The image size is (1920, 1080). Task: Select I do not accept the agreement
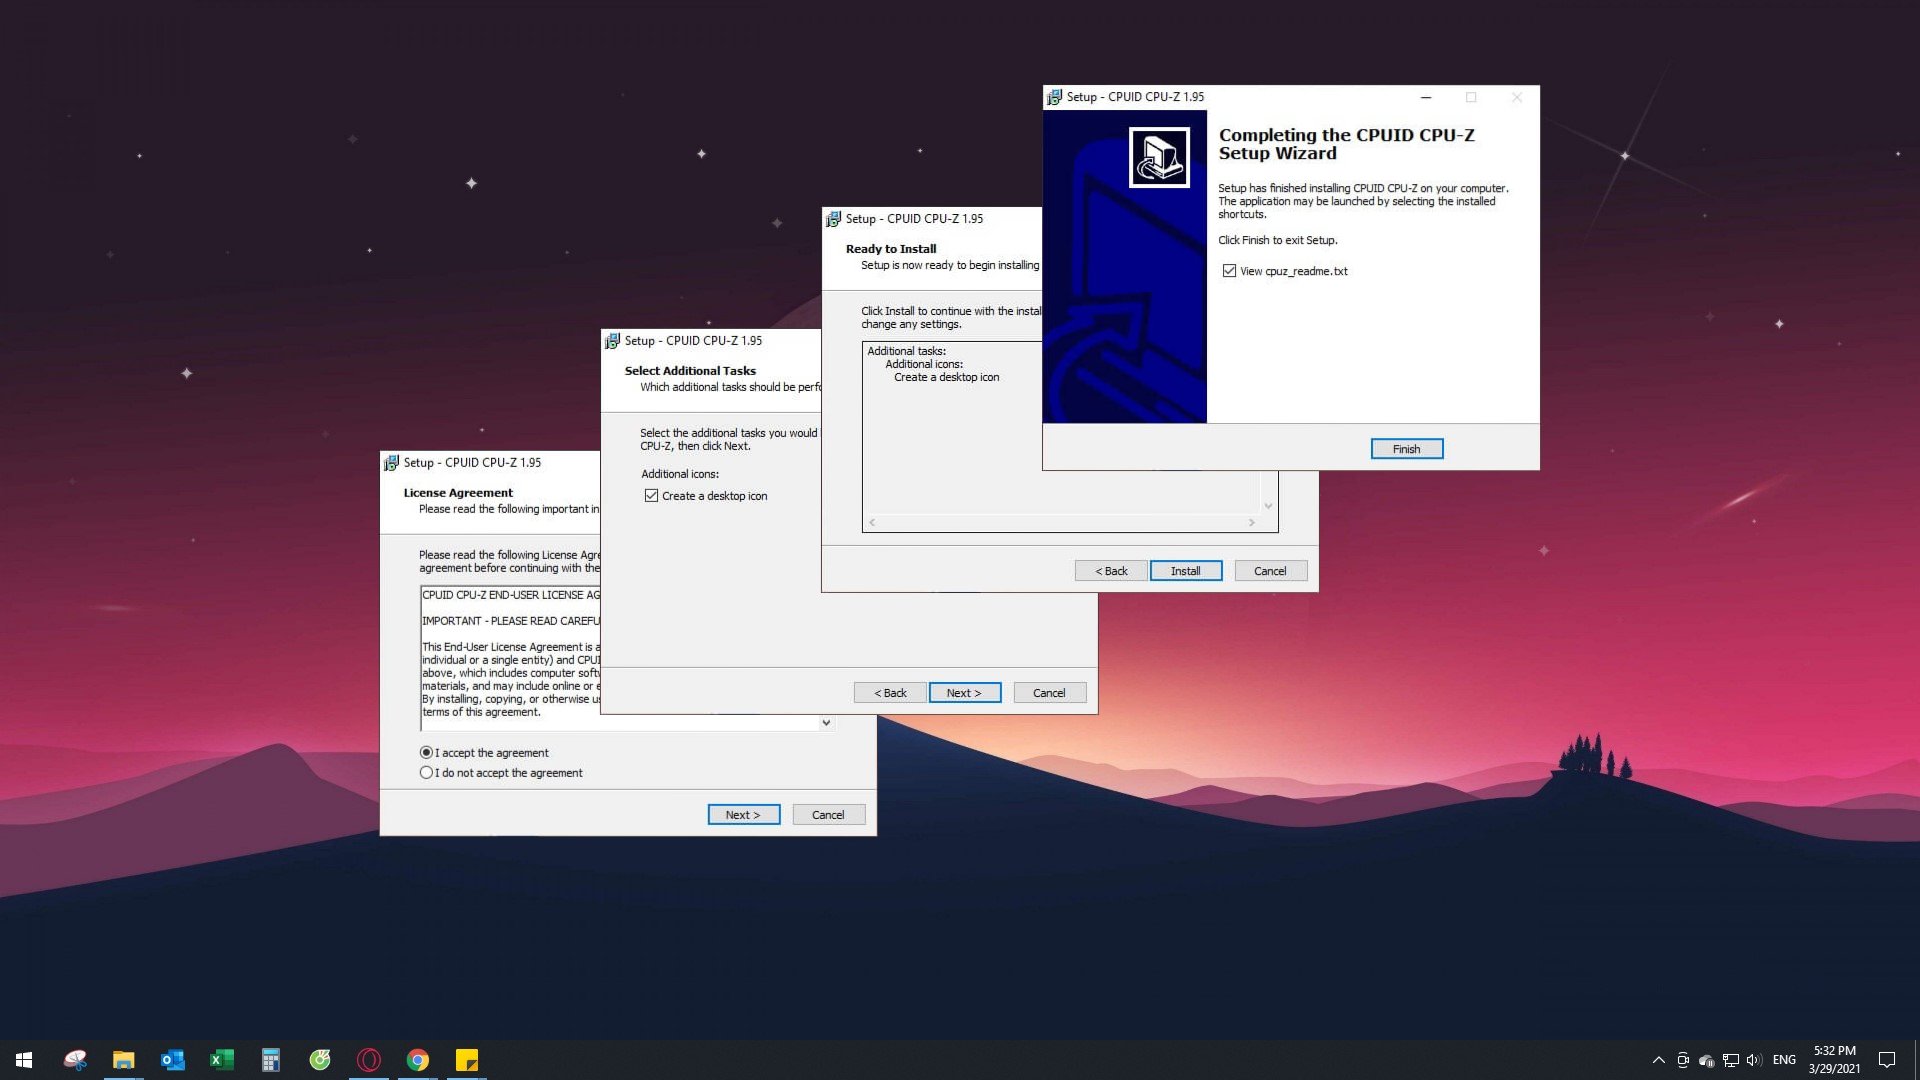pyautogui.click(x=426, y=773)
